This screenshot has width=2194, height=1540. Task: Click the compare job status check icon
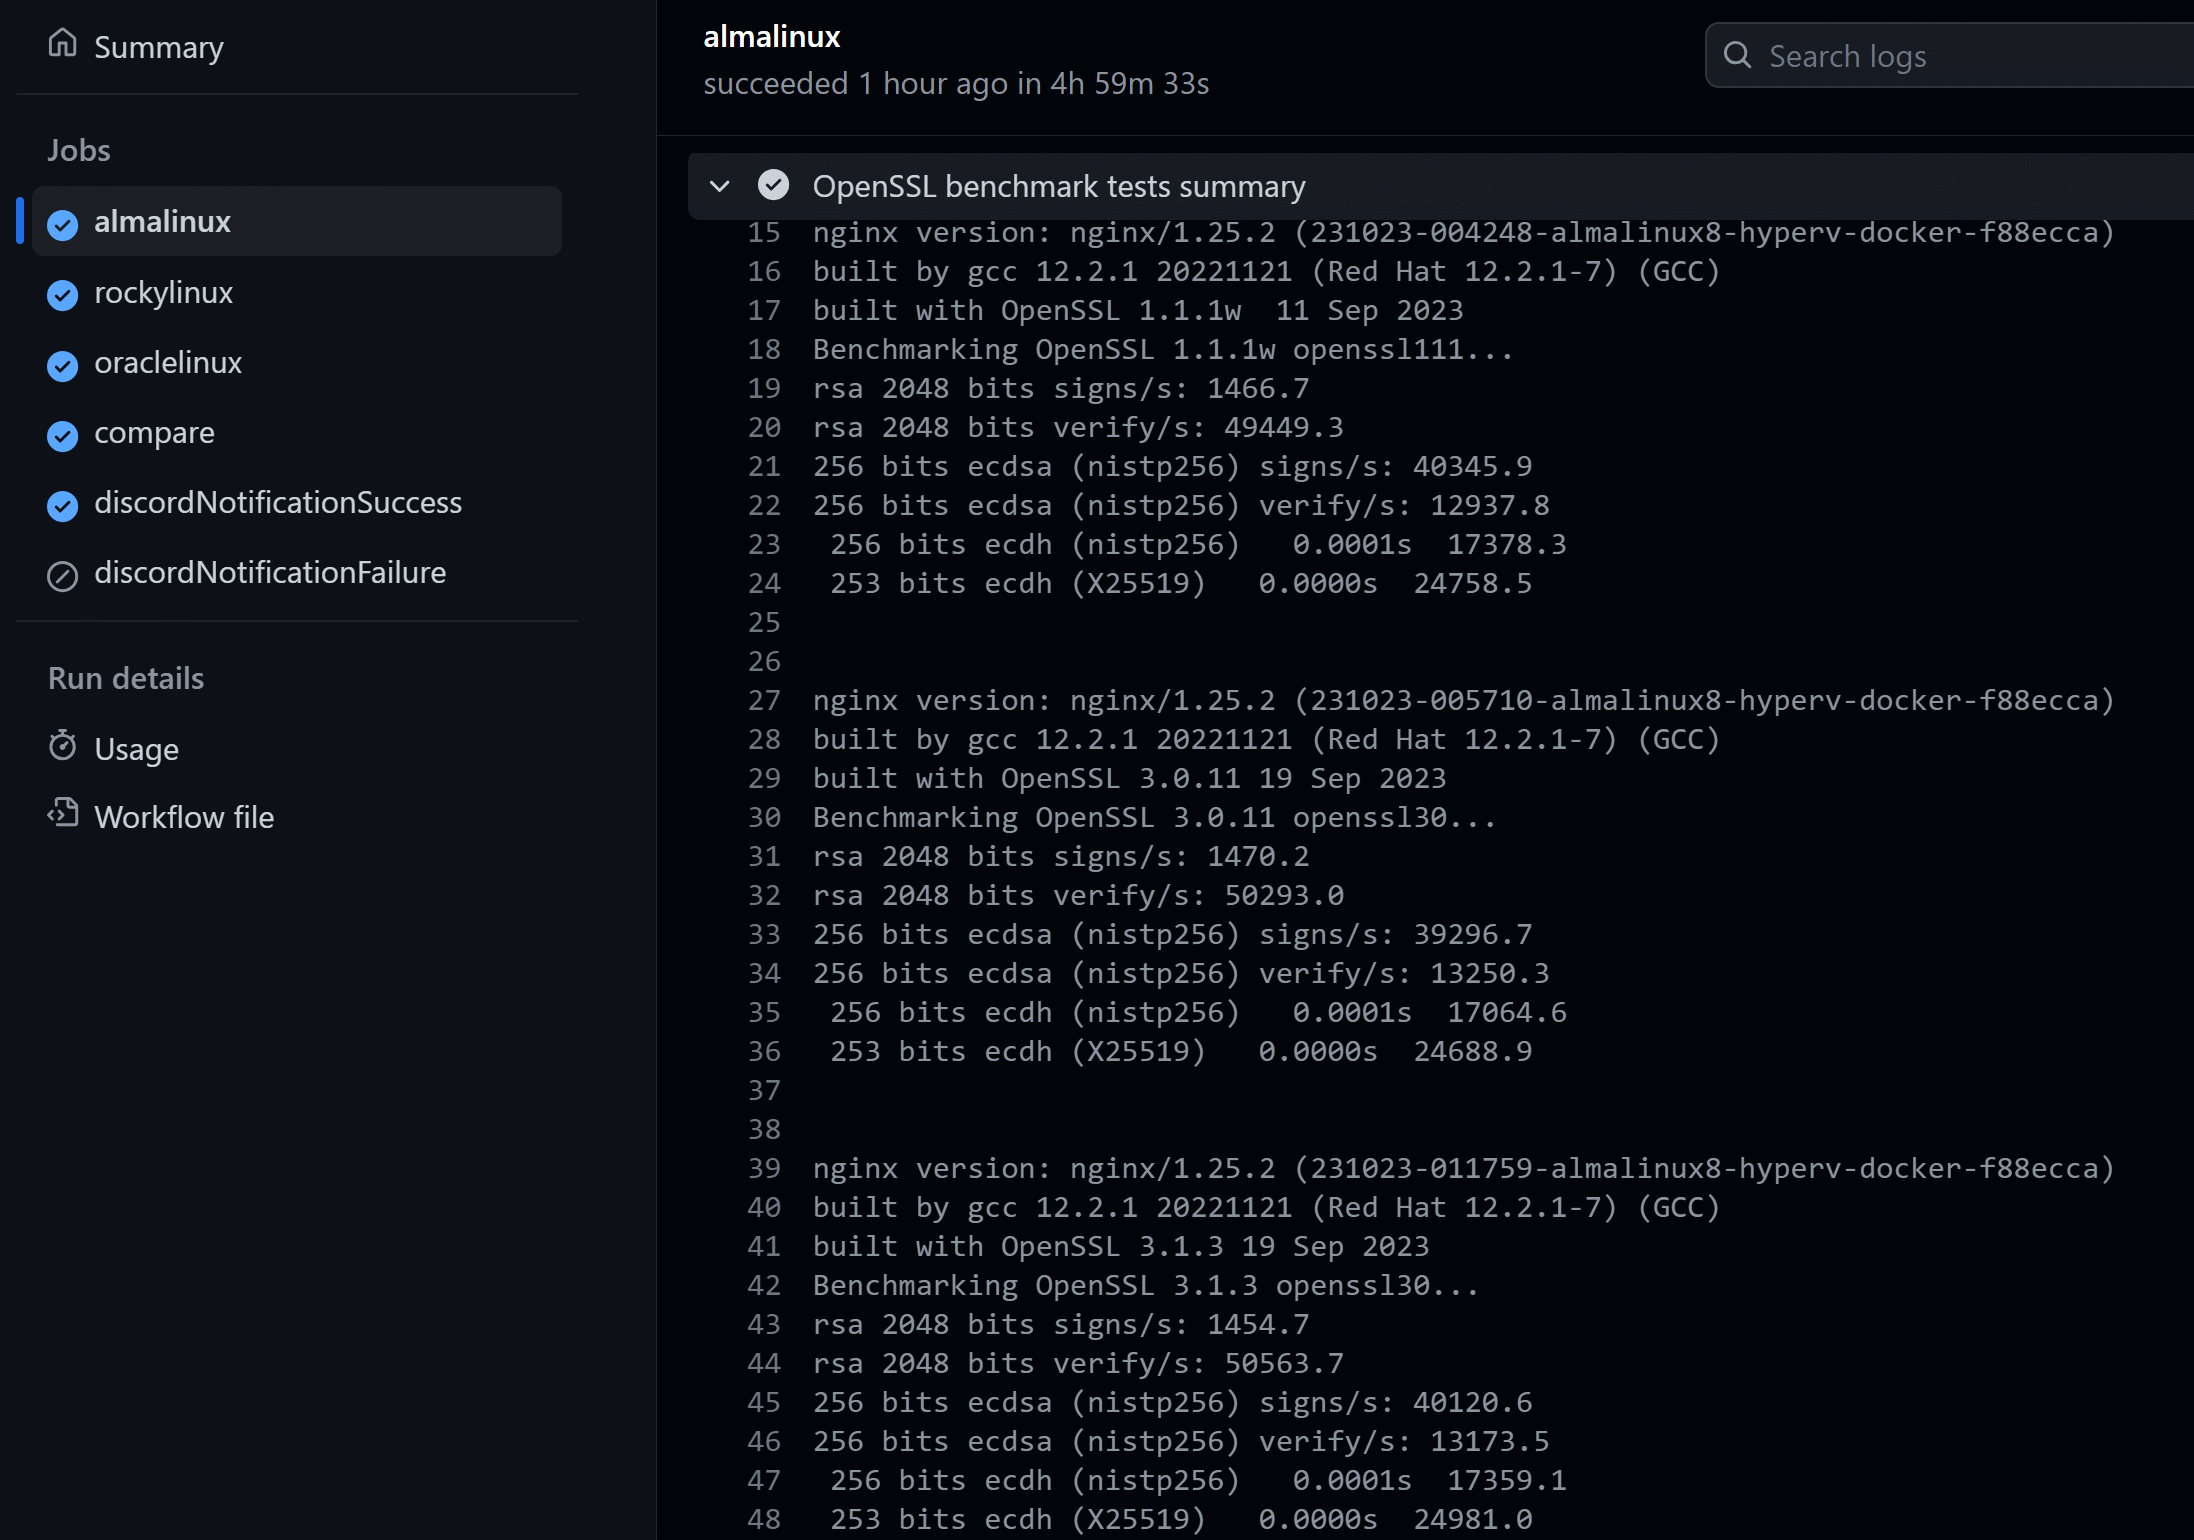tap(63, 436)
